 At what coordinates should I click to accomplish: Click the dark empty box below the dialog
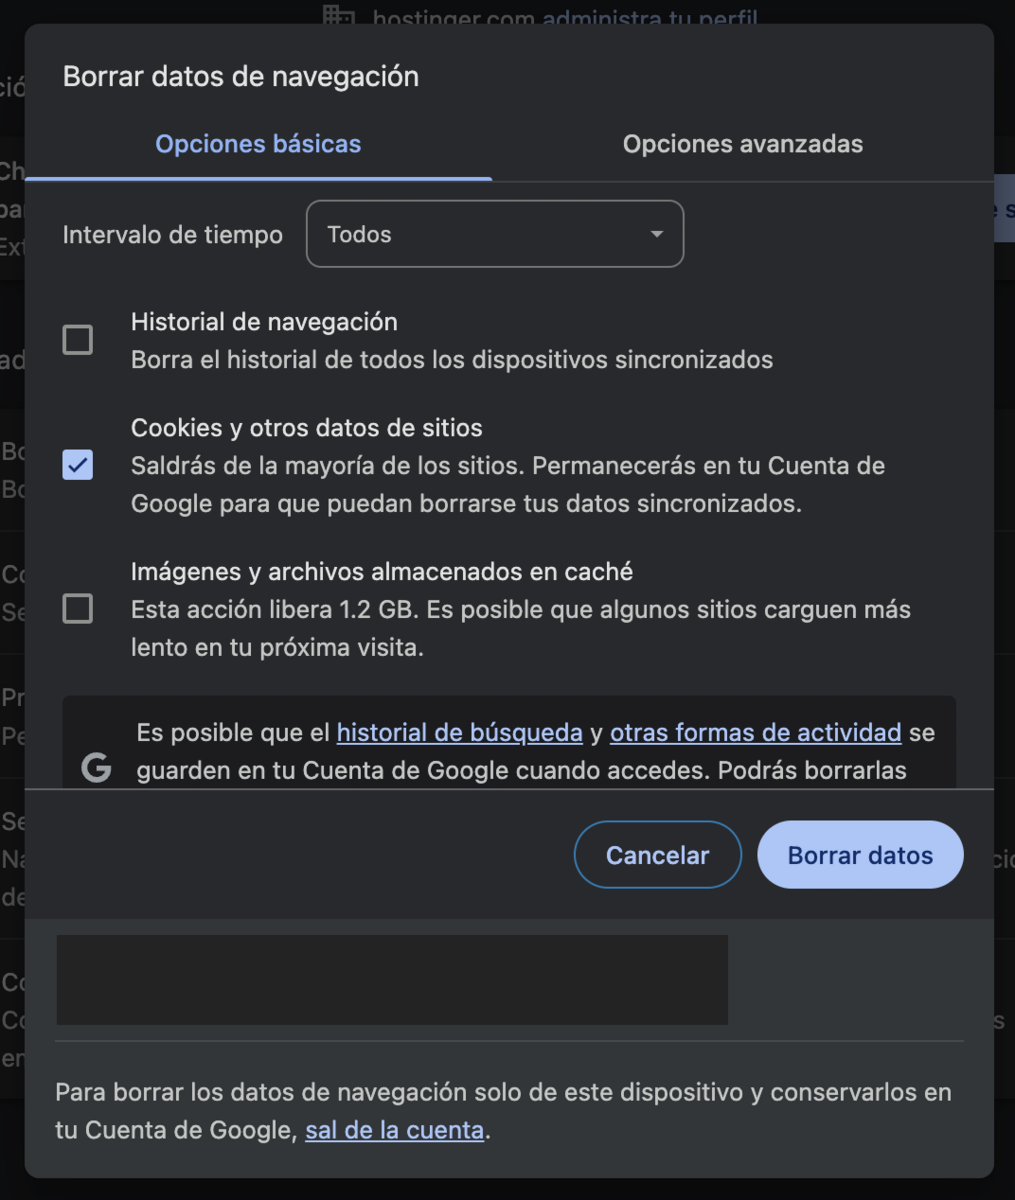(x=392, y=979)
